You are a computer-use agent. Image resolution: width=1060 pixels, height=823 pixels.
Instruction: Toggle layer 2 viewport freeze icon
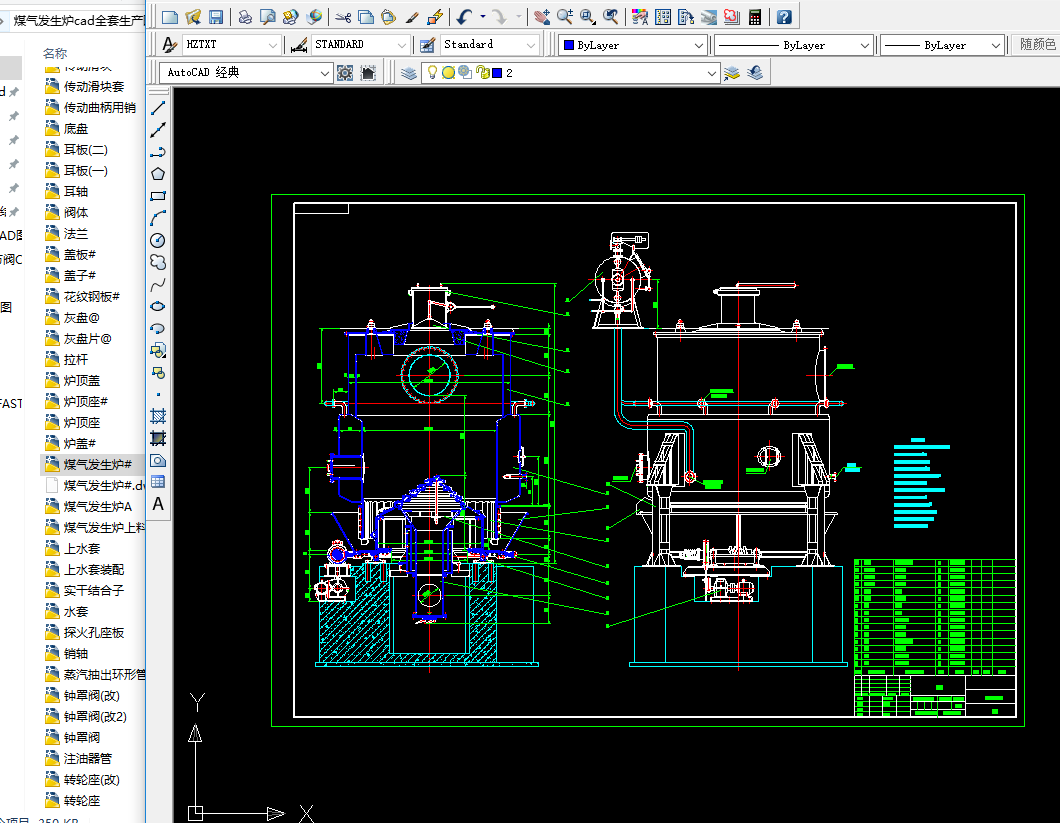(465, 72)
